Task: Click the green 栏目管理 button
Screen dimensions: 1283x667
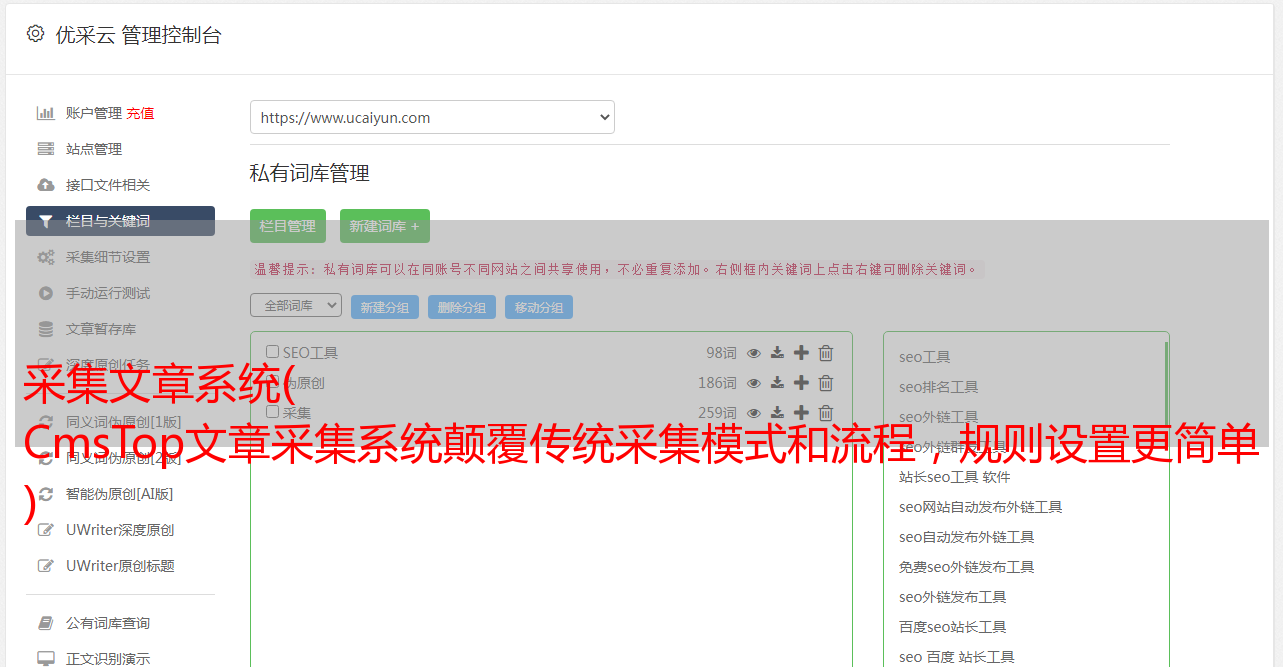Action: tap(288, 226)
